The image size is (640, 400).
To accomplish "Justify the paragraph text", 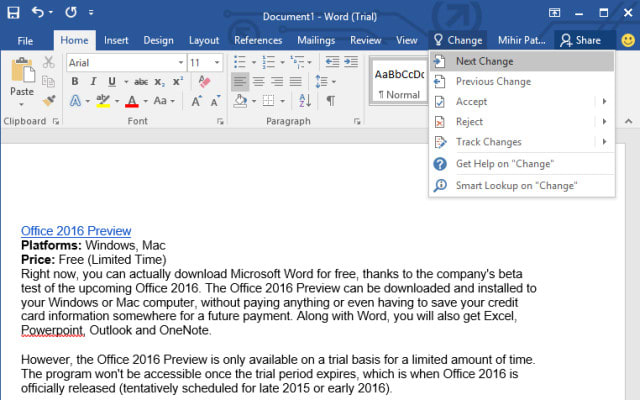I will (x=296, y=82).
